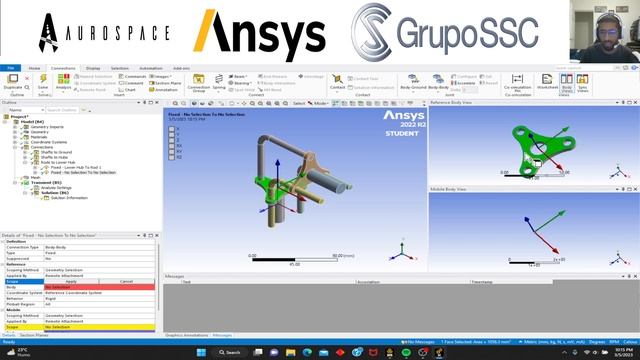Switch to the Selection ribbon tab
Viewport: 640px width, 360px height.
[120, 68]
